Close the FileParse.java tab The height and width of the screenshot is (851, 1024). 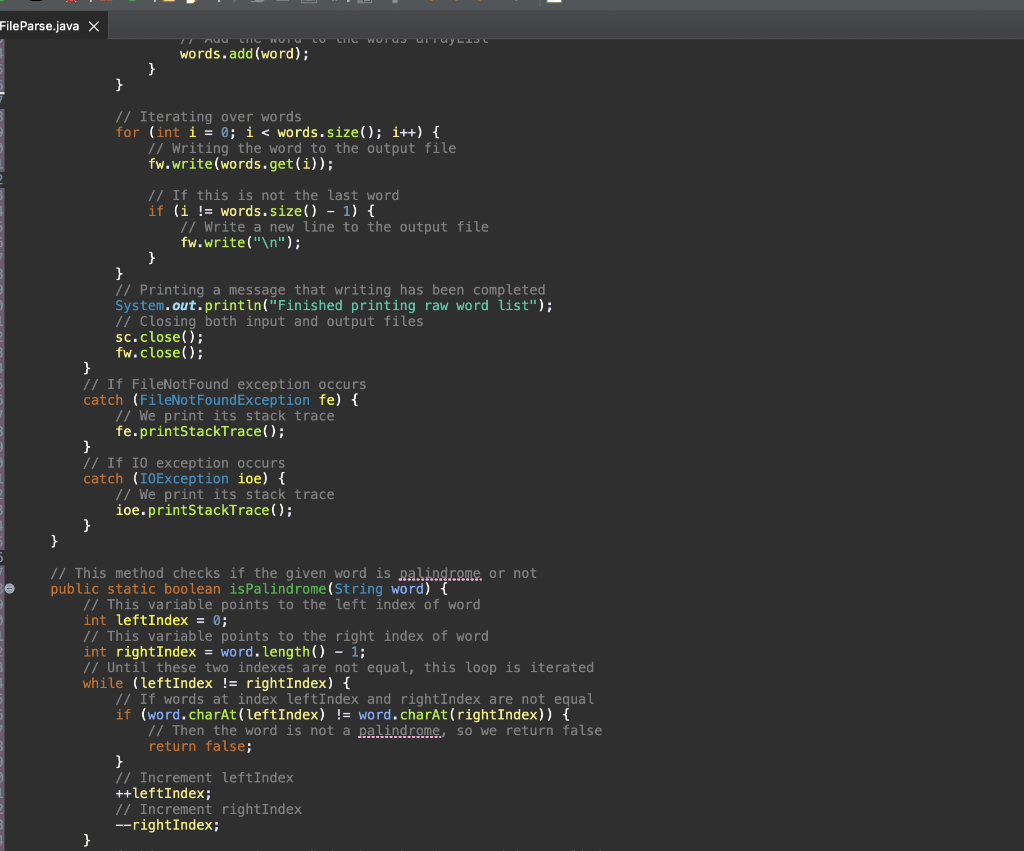click(94, 26)
